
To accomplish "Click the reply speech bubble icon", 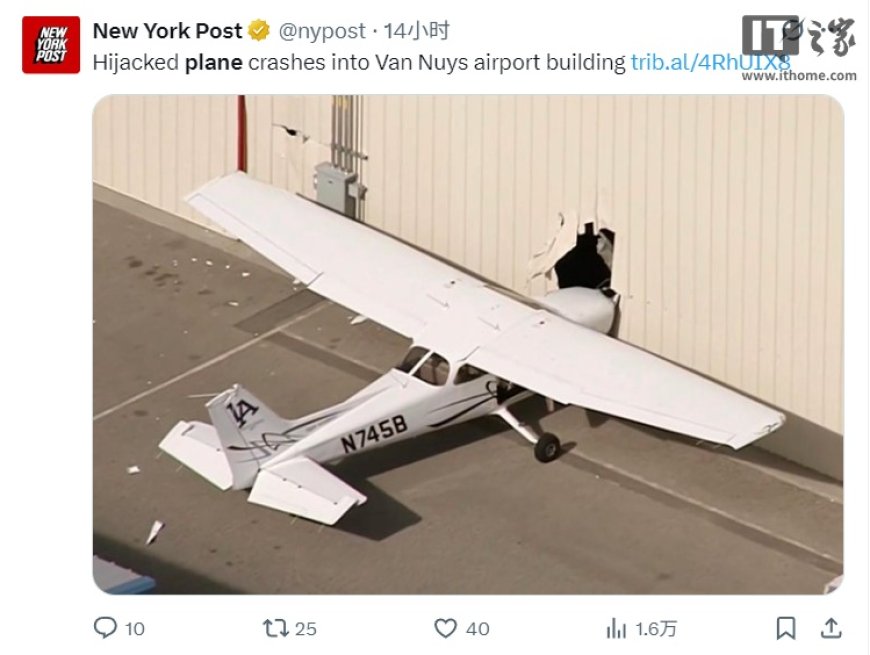I will [x=105, y=628].
